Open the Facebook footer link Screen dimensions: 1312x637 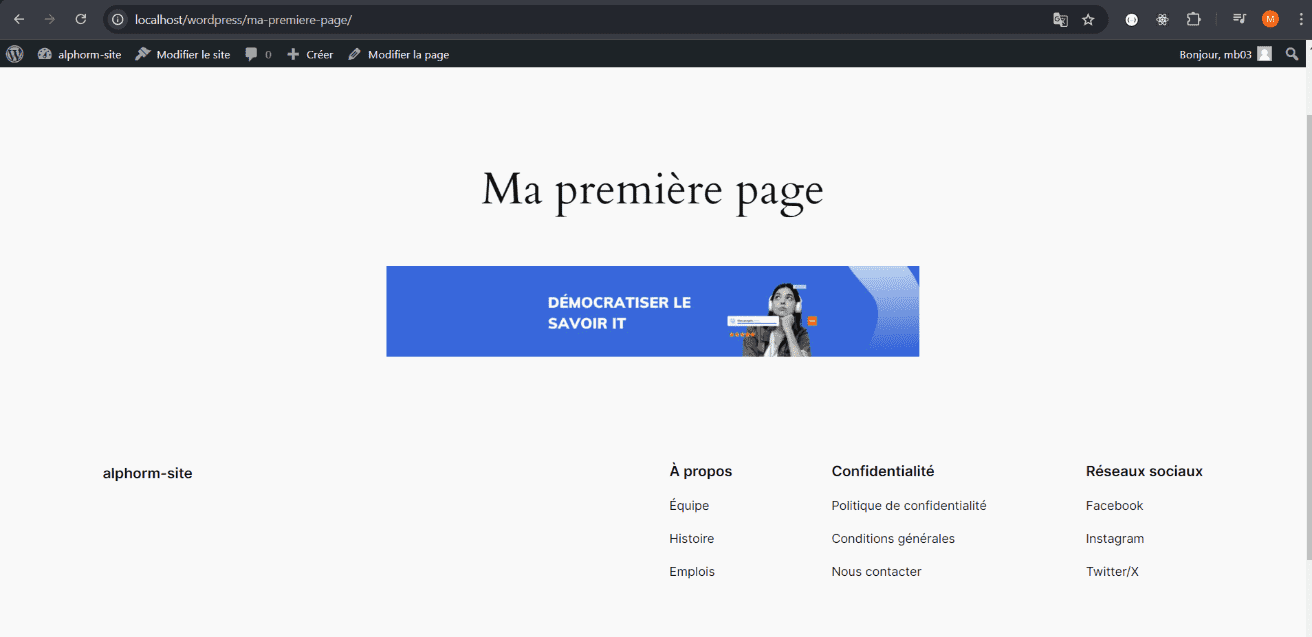pos(1114,506)
